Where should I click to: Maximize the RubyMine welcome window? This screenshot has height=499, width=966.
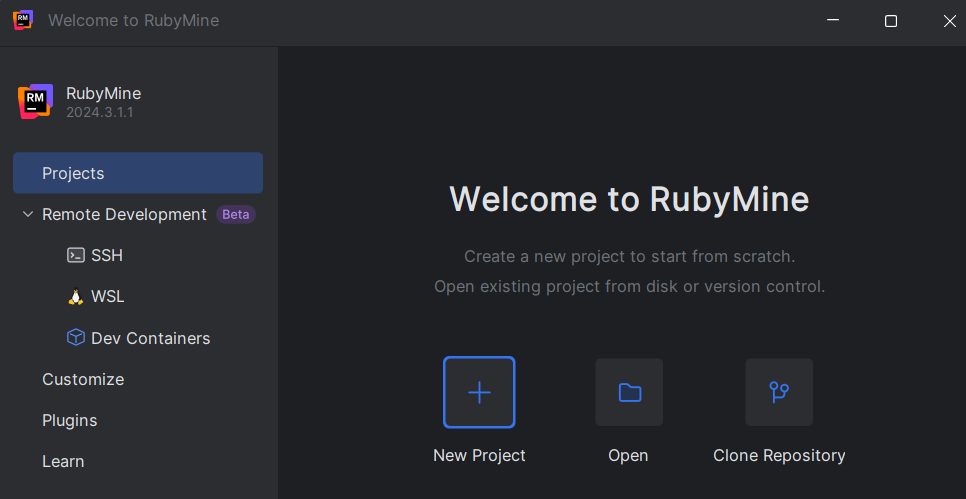point(891,21)
